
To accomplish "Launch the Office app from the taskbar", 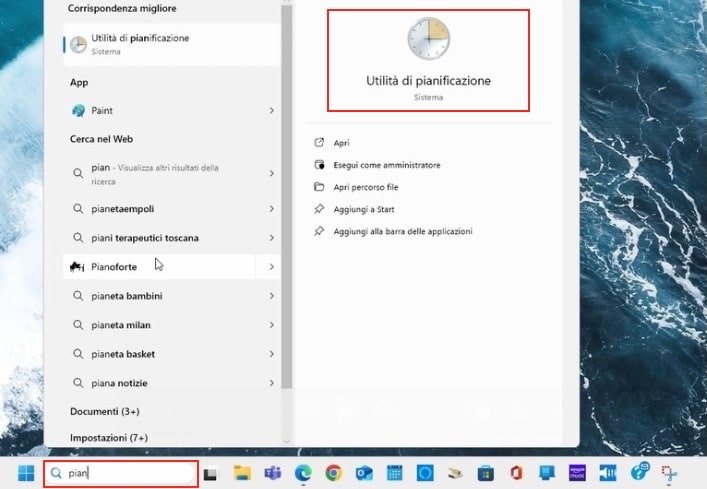I will coord(516,473).
